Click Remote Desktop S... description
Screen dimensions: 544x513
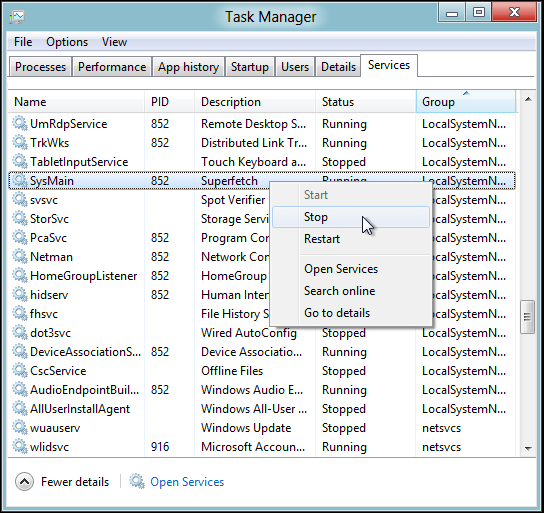tap(253, 124)
